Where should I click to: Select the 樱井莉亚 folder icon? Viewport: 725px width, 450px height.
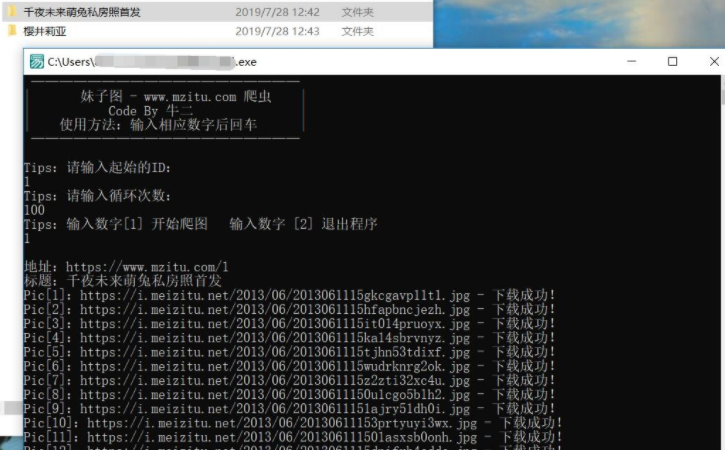(12, 31)
